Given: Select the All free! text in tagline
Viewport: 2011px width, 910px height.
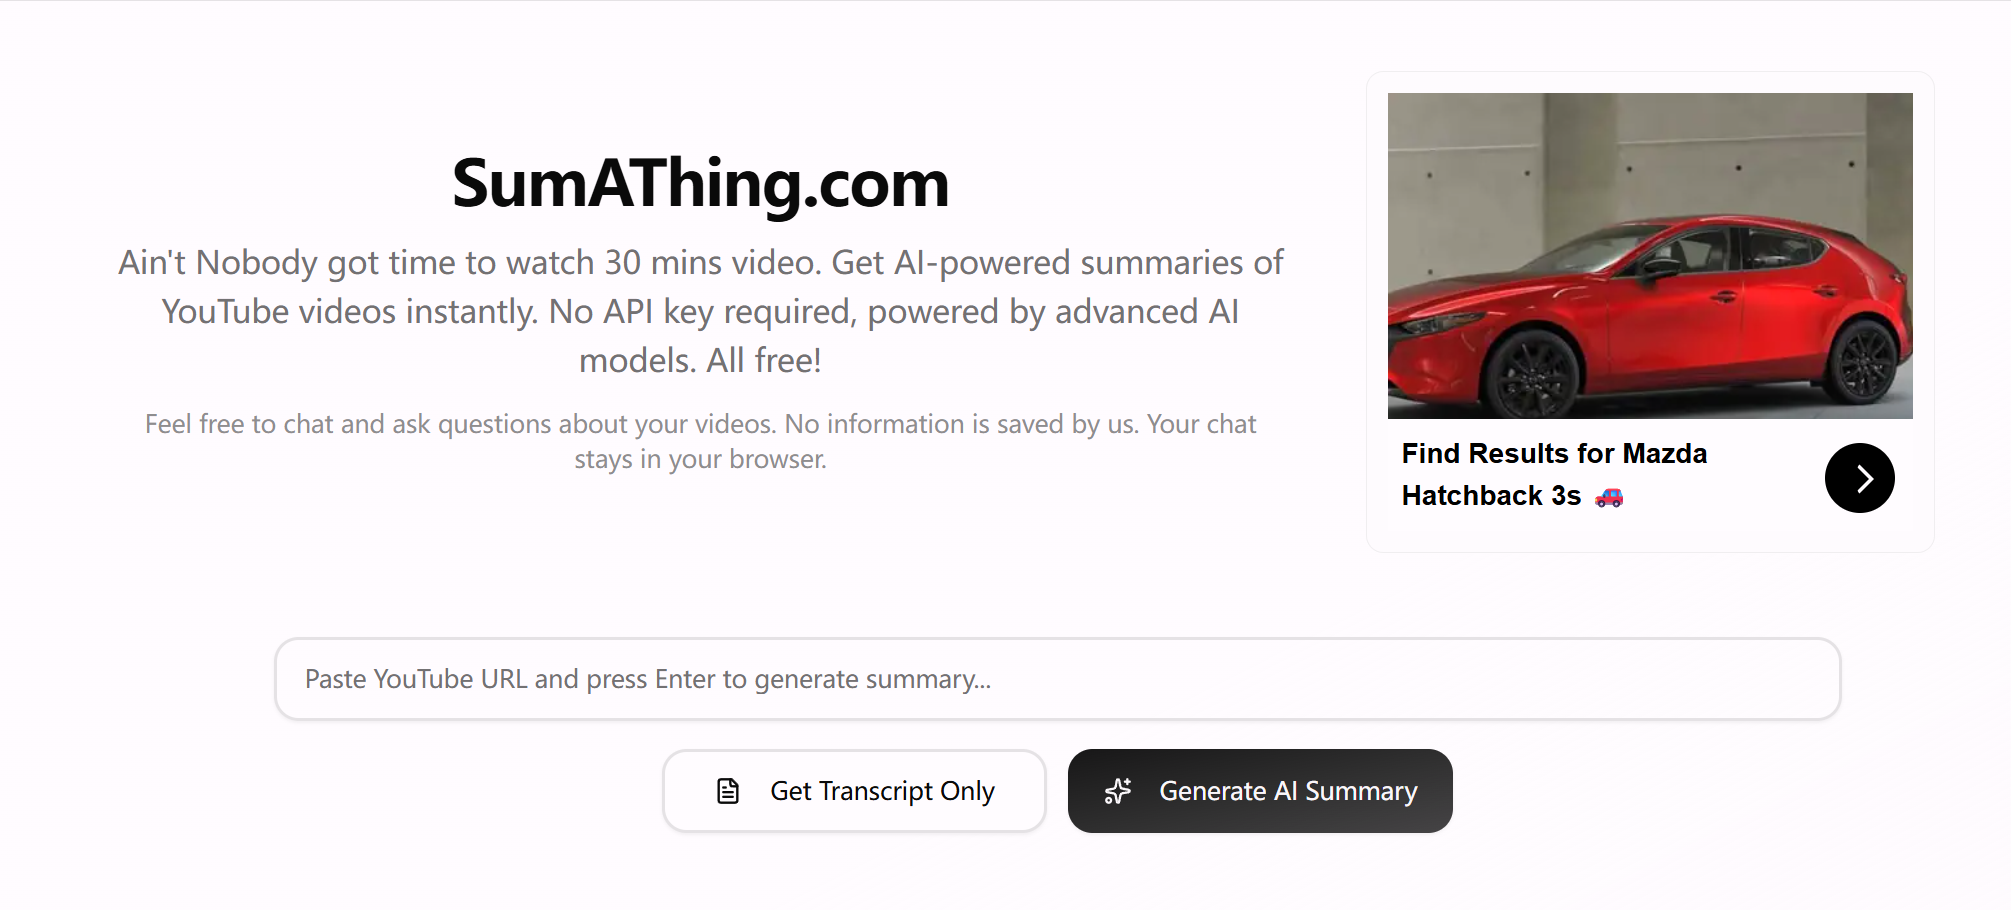Looking at the screenshot, I should coord(763,360).
